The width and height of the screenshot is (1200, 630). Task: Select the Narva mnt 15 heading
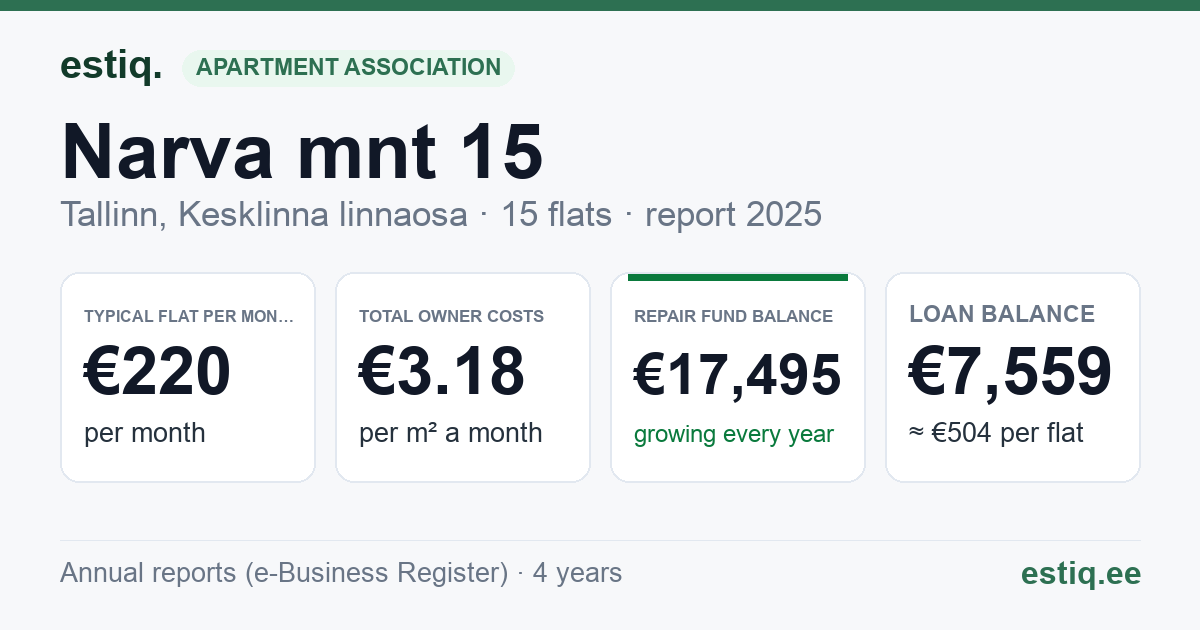pos(302,151)
